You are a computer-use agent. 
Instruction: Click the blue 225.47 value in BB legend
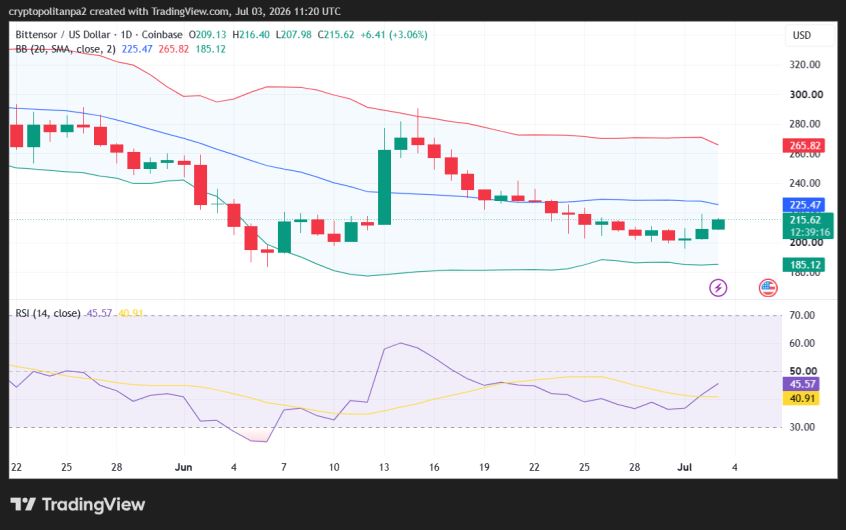coord(137,49)
